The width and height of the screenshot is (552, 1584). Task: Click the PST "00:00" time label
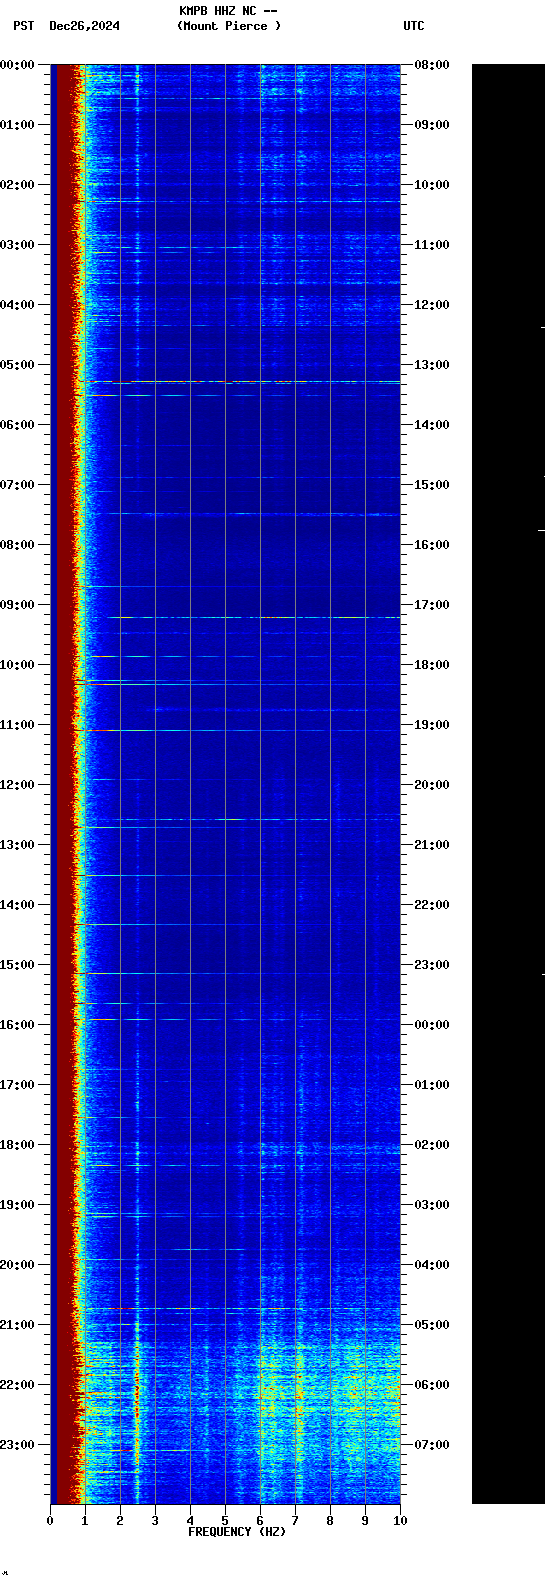(x=17, y=65)
